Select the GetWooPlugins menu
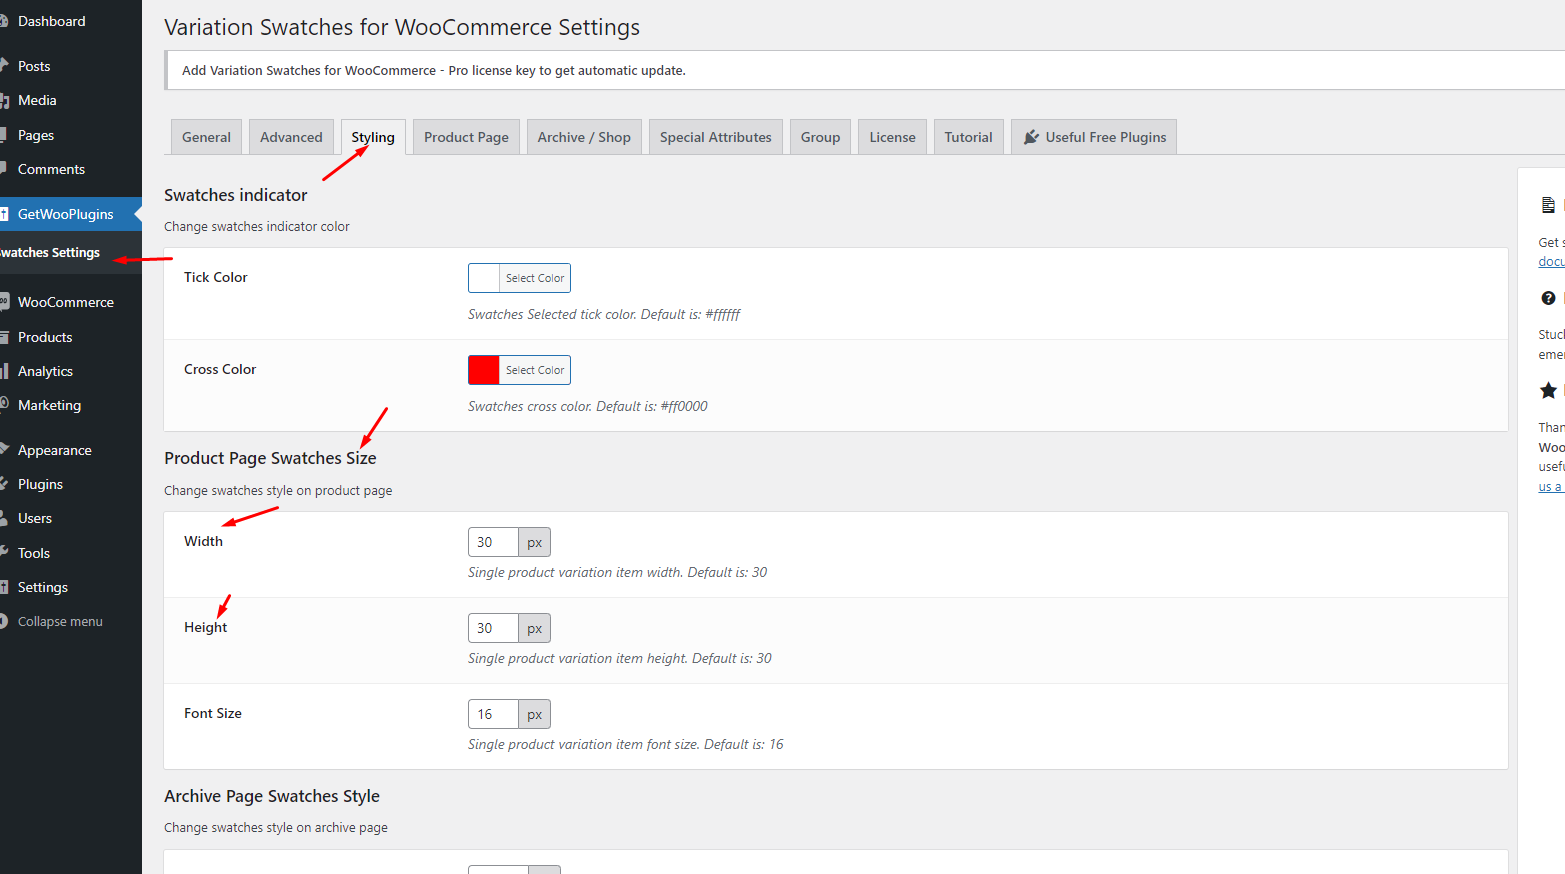The height and width of the screenshot is (874, 1565). [x=65, y=214]
